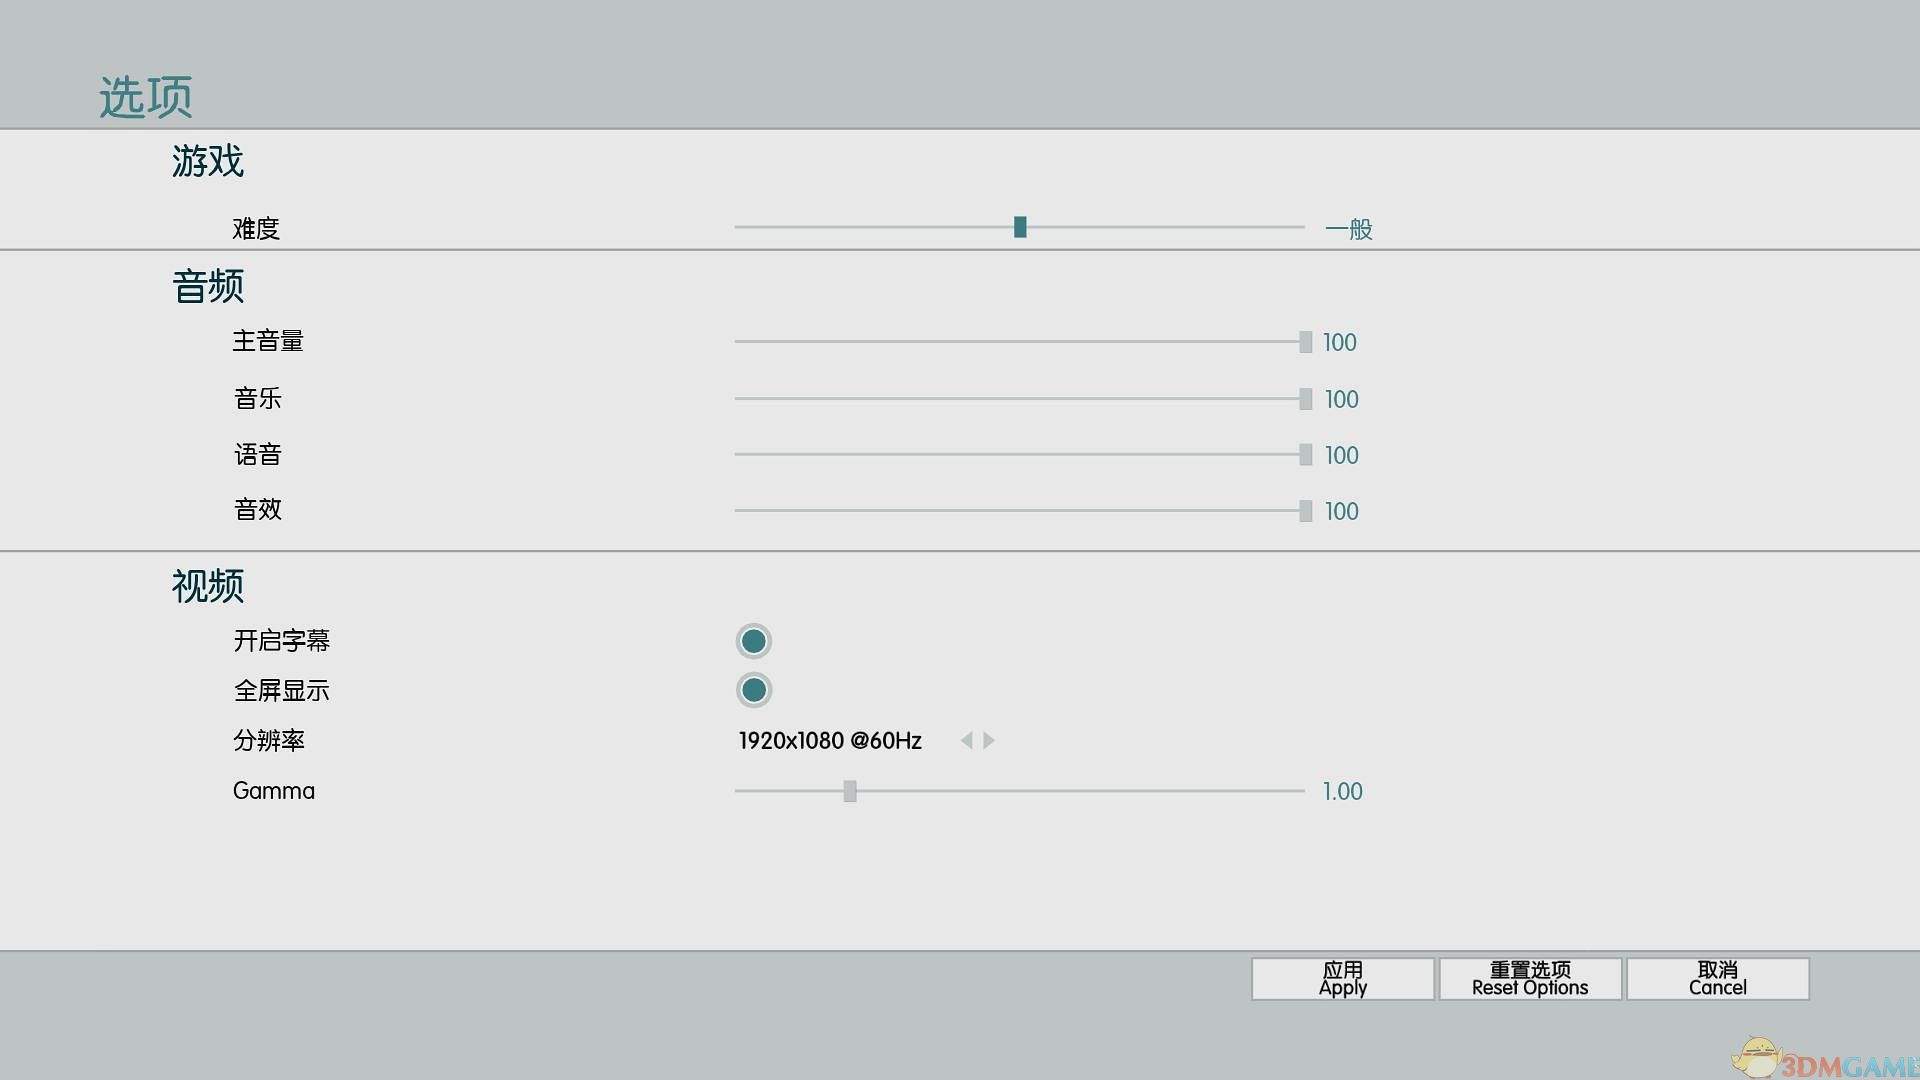Click Reset Options to restore defaults

(1531, 978)
